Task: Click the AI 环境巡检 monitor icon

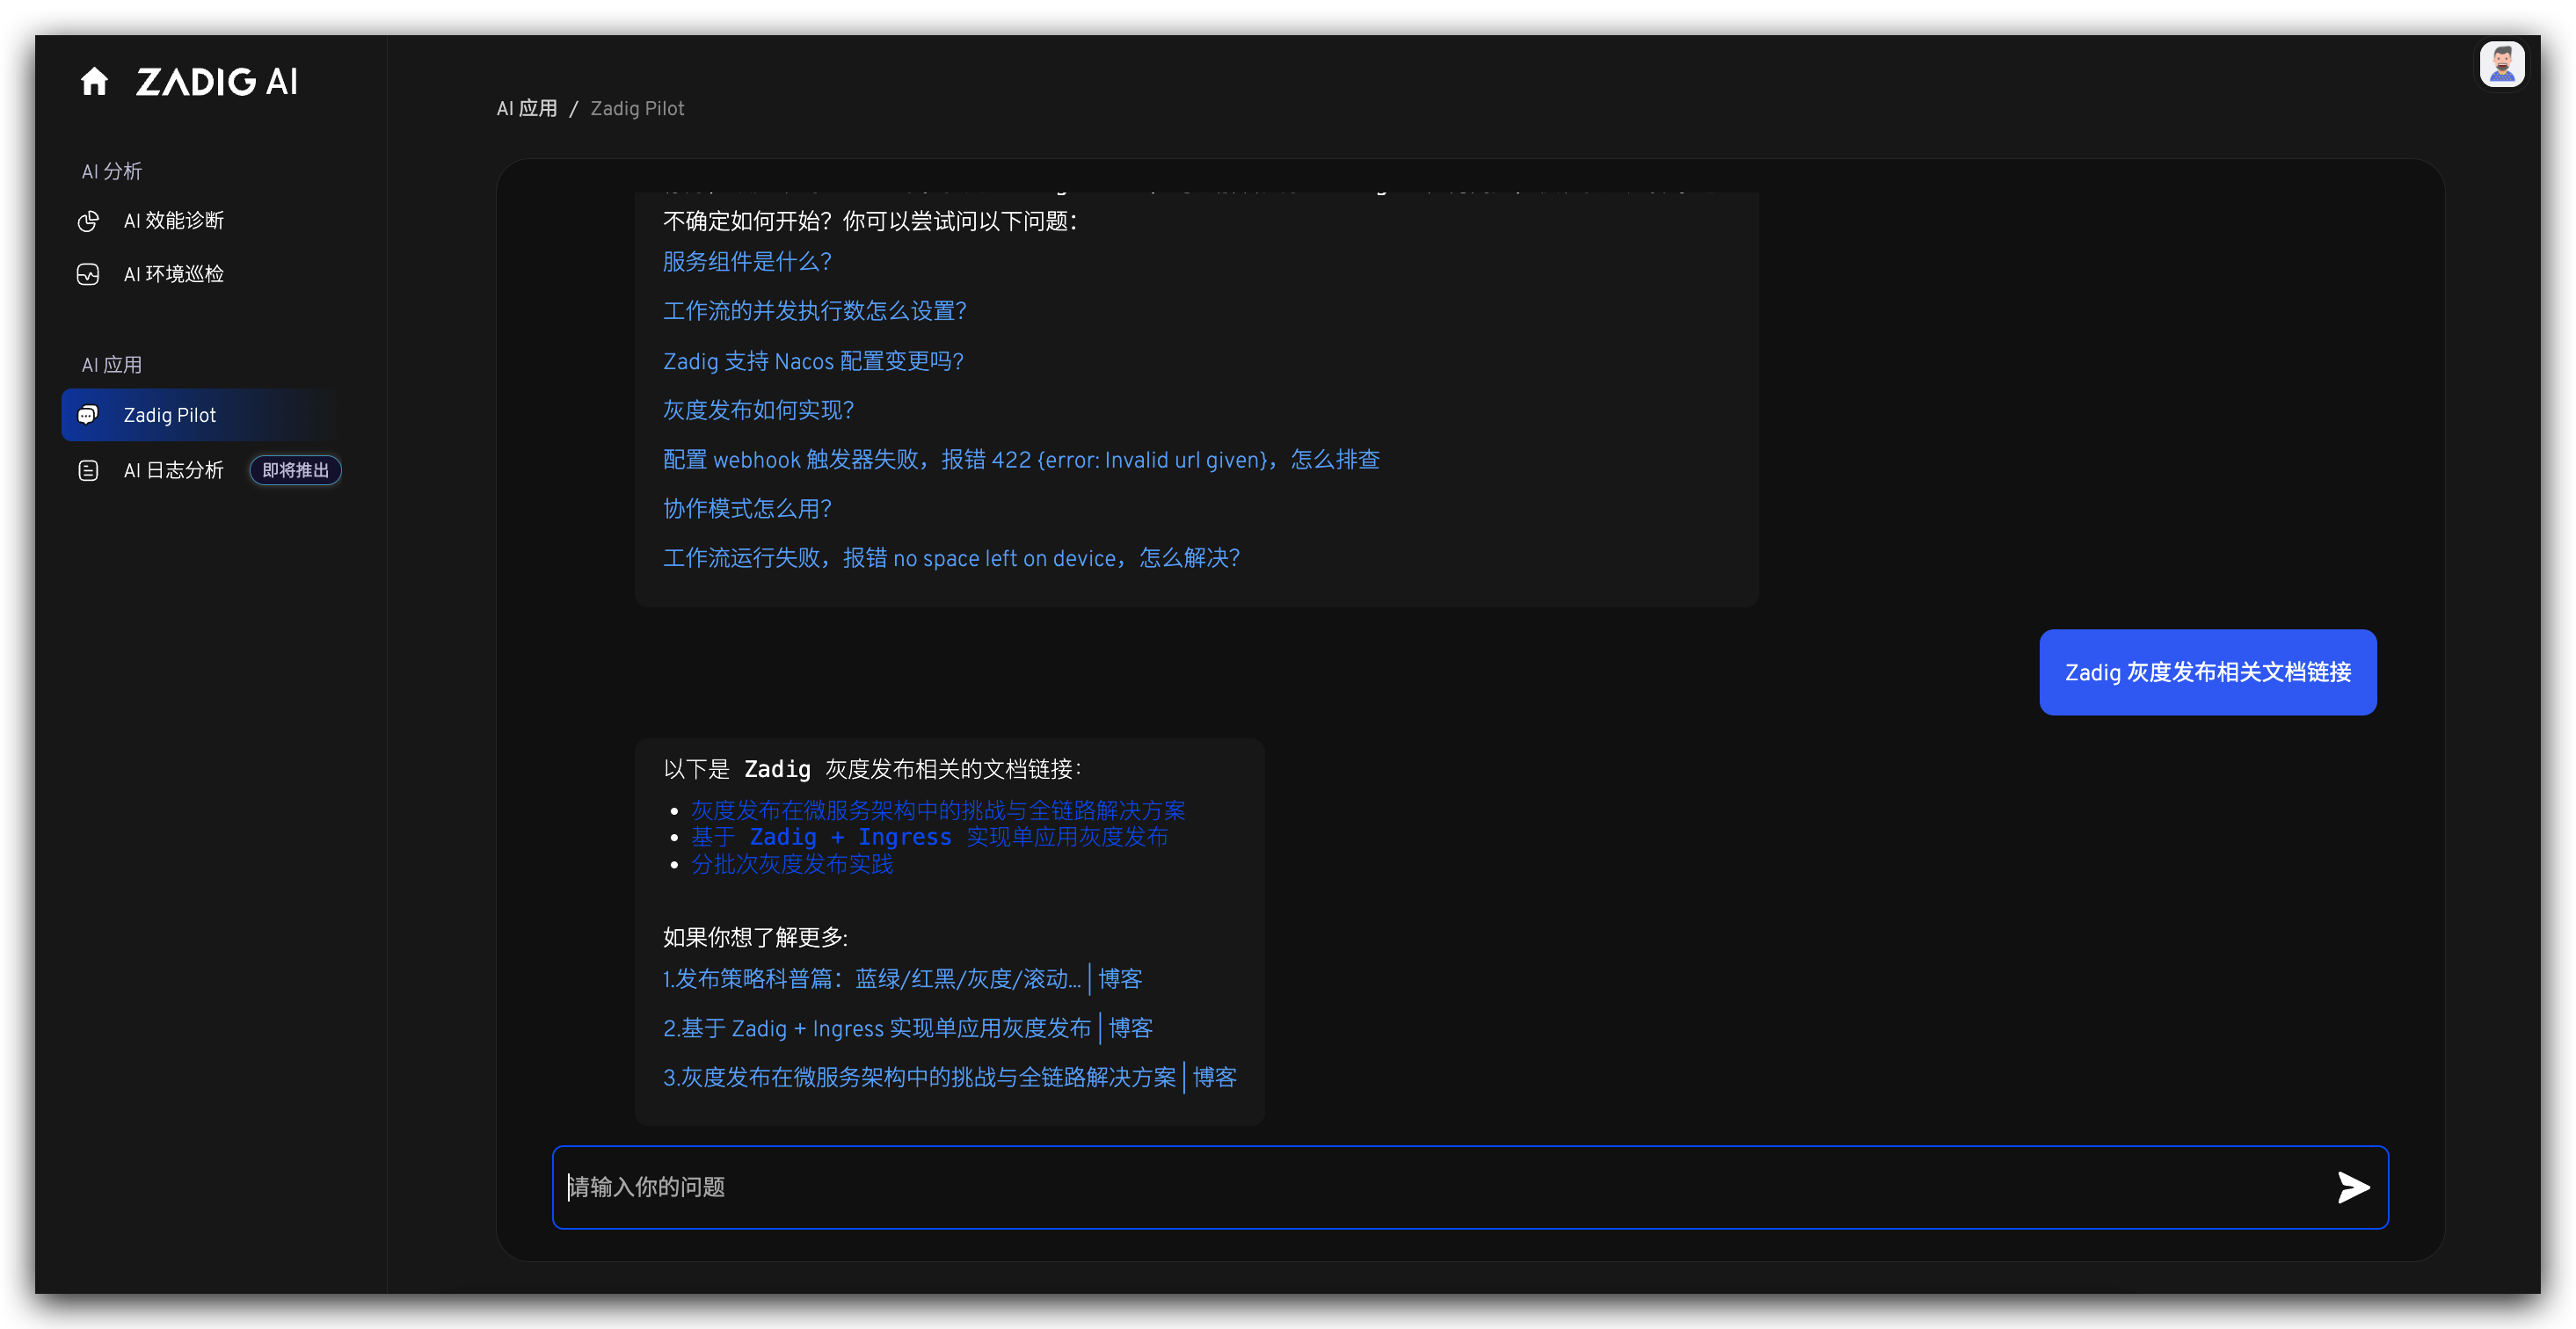Action: [x=88, y=274]
